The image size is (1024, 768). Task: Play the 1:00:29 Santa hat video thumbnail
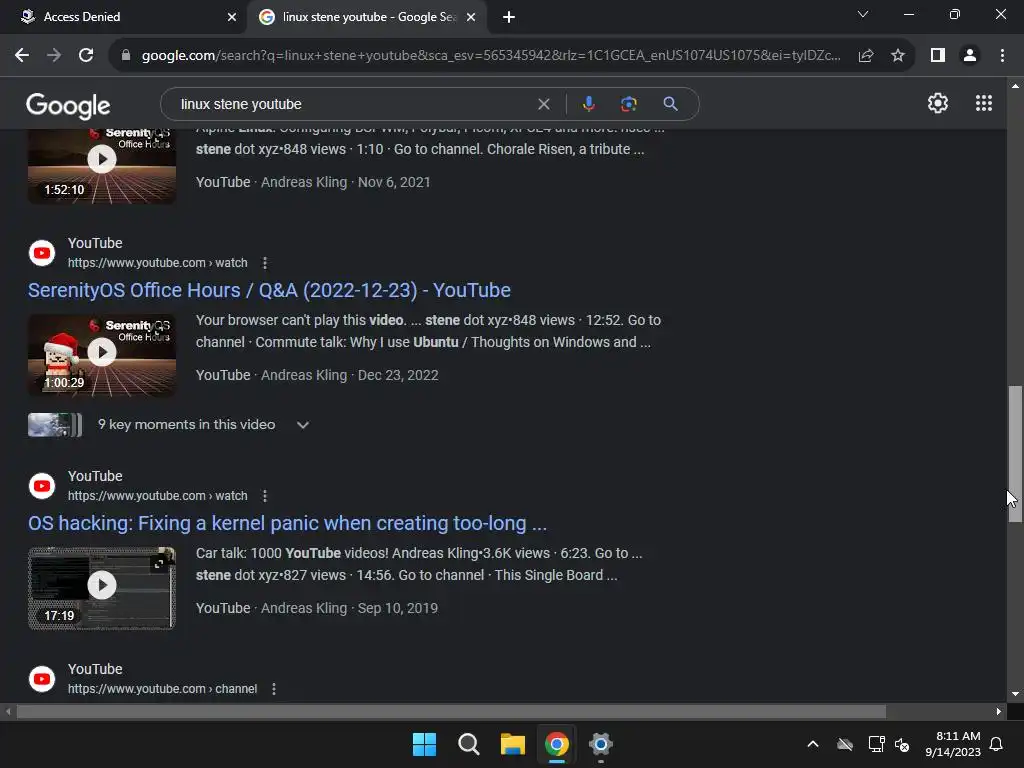102,355
